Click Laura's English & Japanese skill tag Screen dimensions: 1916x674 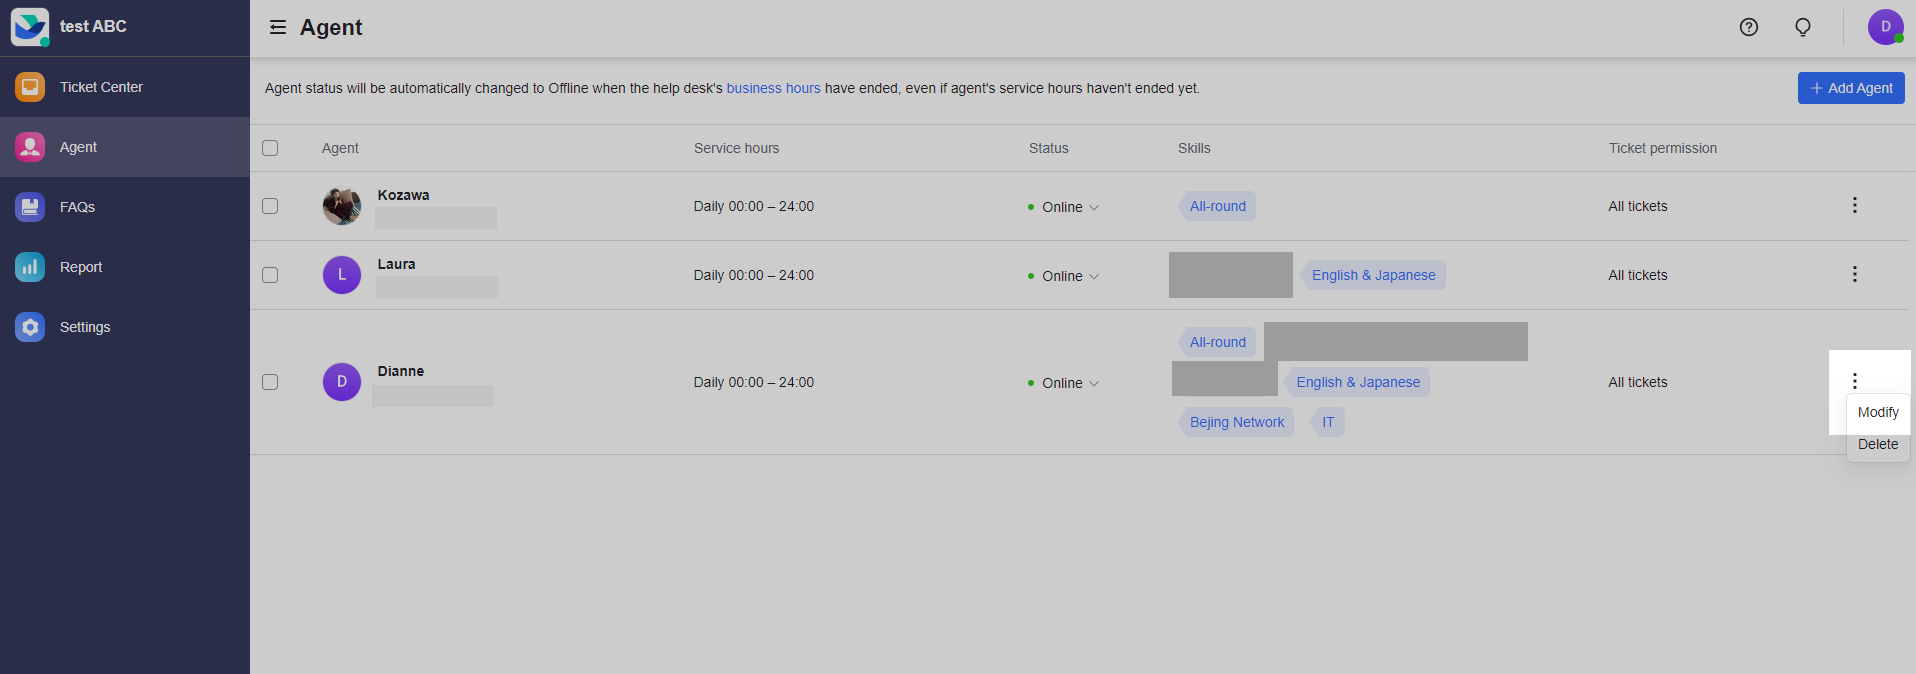[x=1373, y=275]
